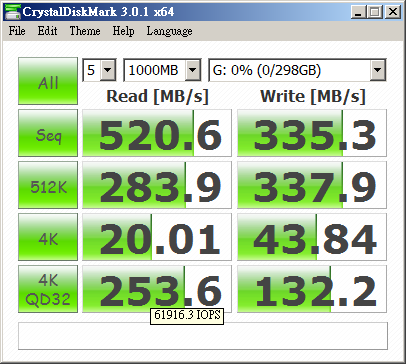Open the Theme menu
The height and width of the screenshot is (364, 406).
tap(85, 31)
